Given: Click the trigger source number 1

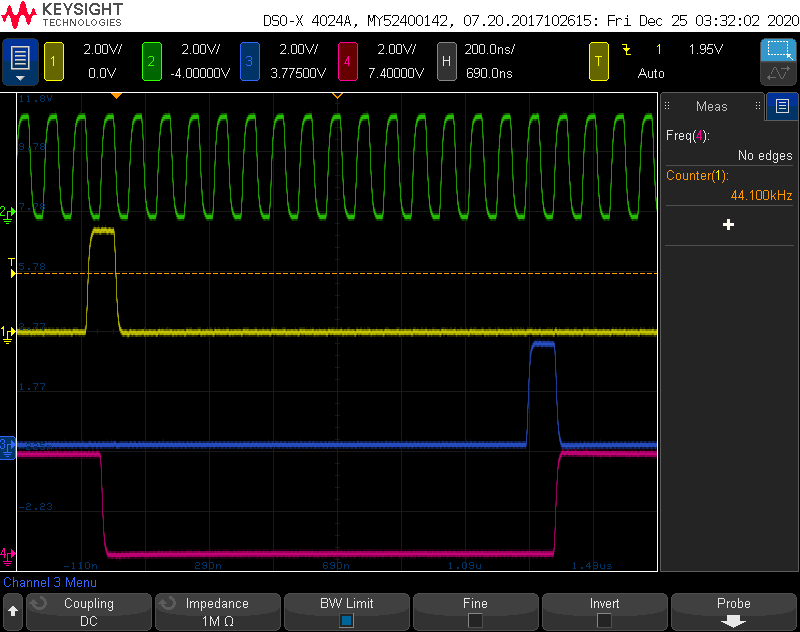Looking at the screenshot, I should click(x=659, y=49).
